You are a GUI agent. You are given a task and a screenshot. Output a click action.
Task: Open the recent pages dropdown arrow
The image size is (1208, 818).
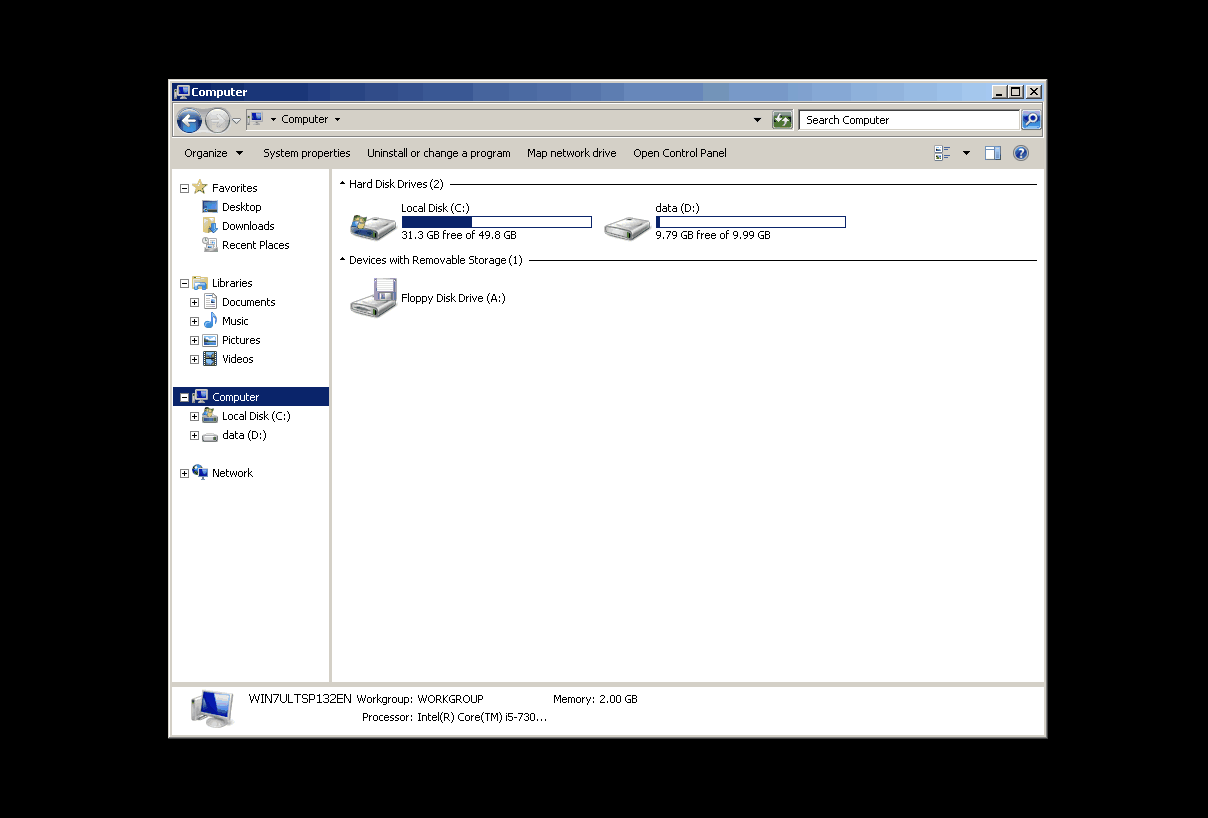[237, 121]
